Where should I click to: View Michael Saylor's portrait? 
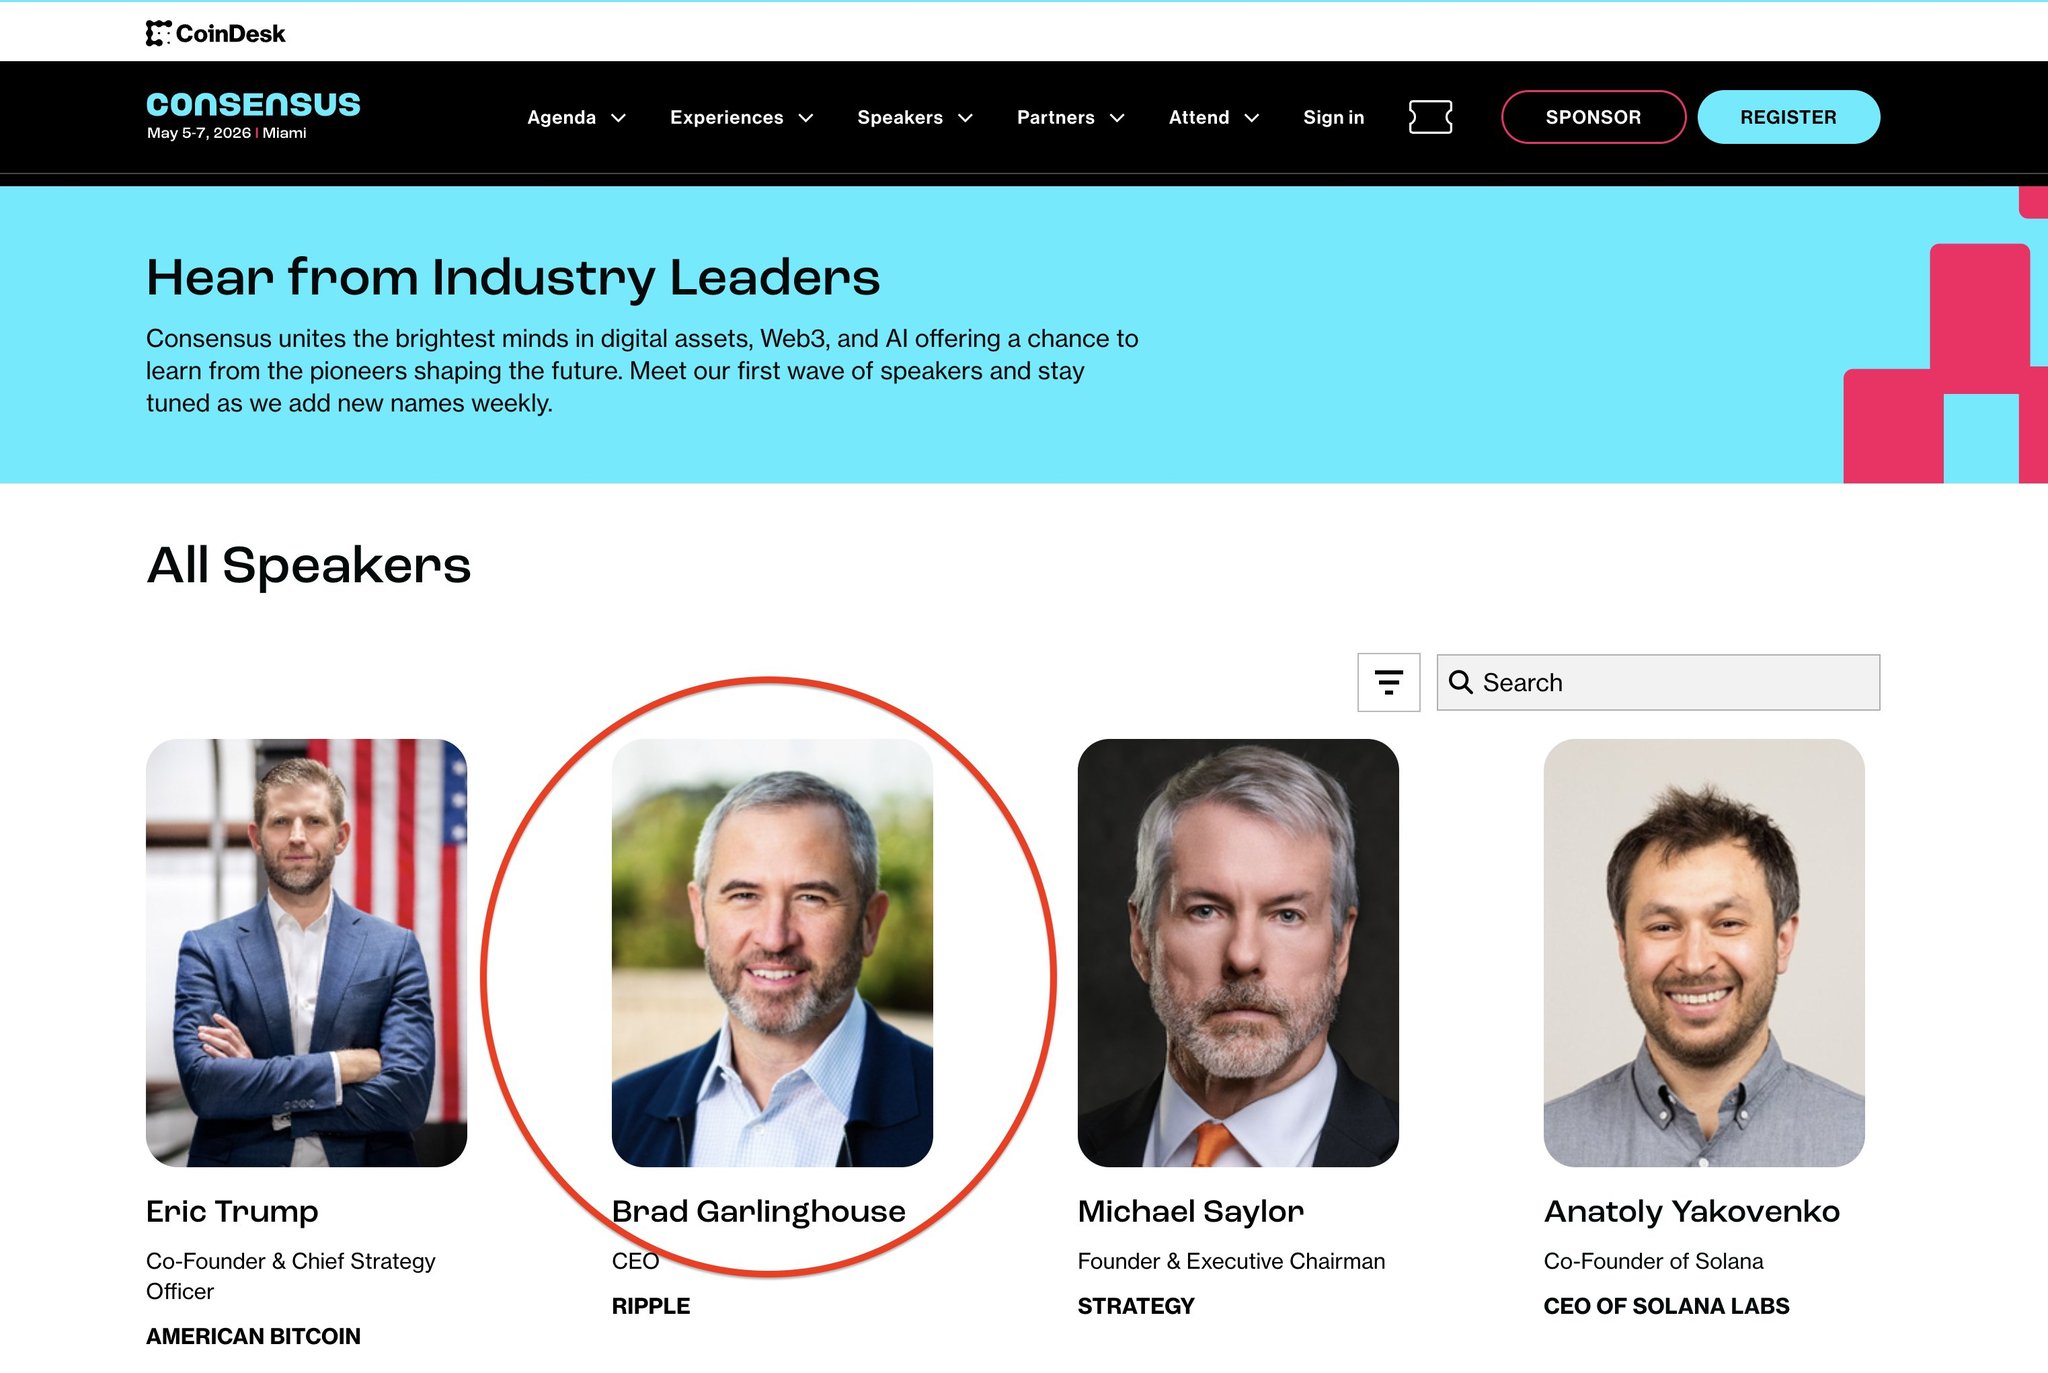[x=1238, y=952]
